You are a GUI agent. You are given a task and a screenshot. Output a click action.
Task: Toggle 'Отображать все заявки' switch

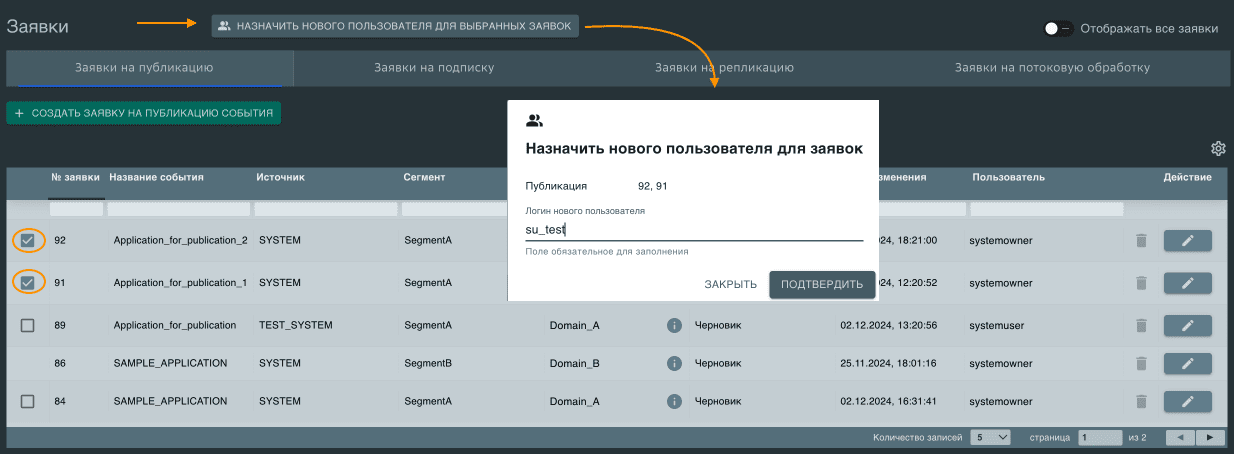1058,28
